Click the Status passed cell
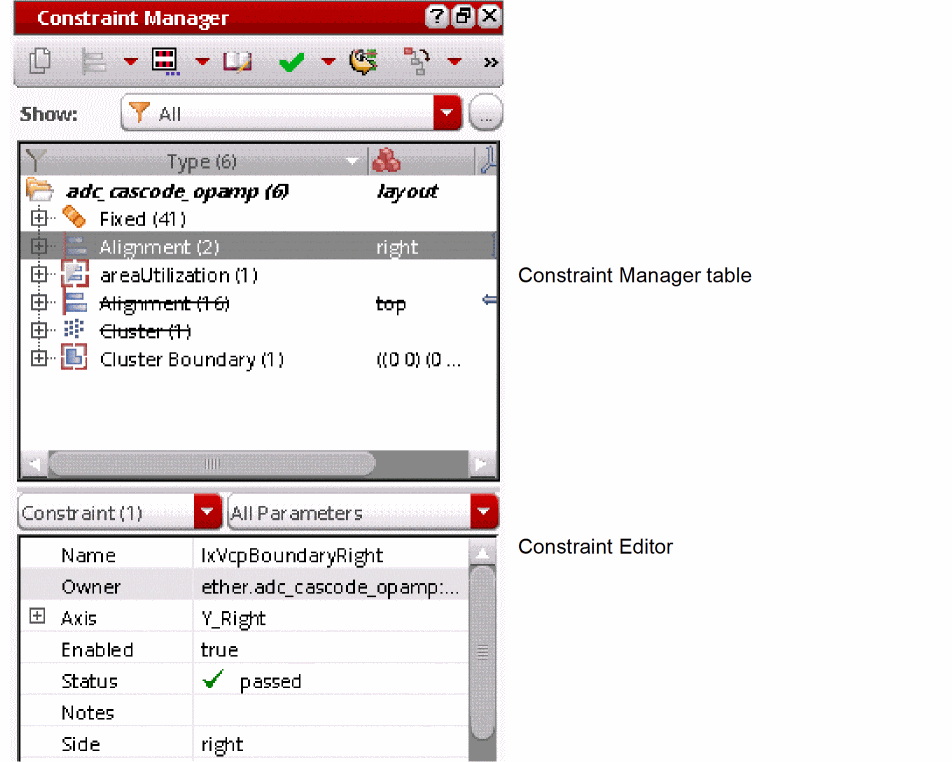The height and width of the screenshot is (762, 952). 331,681
